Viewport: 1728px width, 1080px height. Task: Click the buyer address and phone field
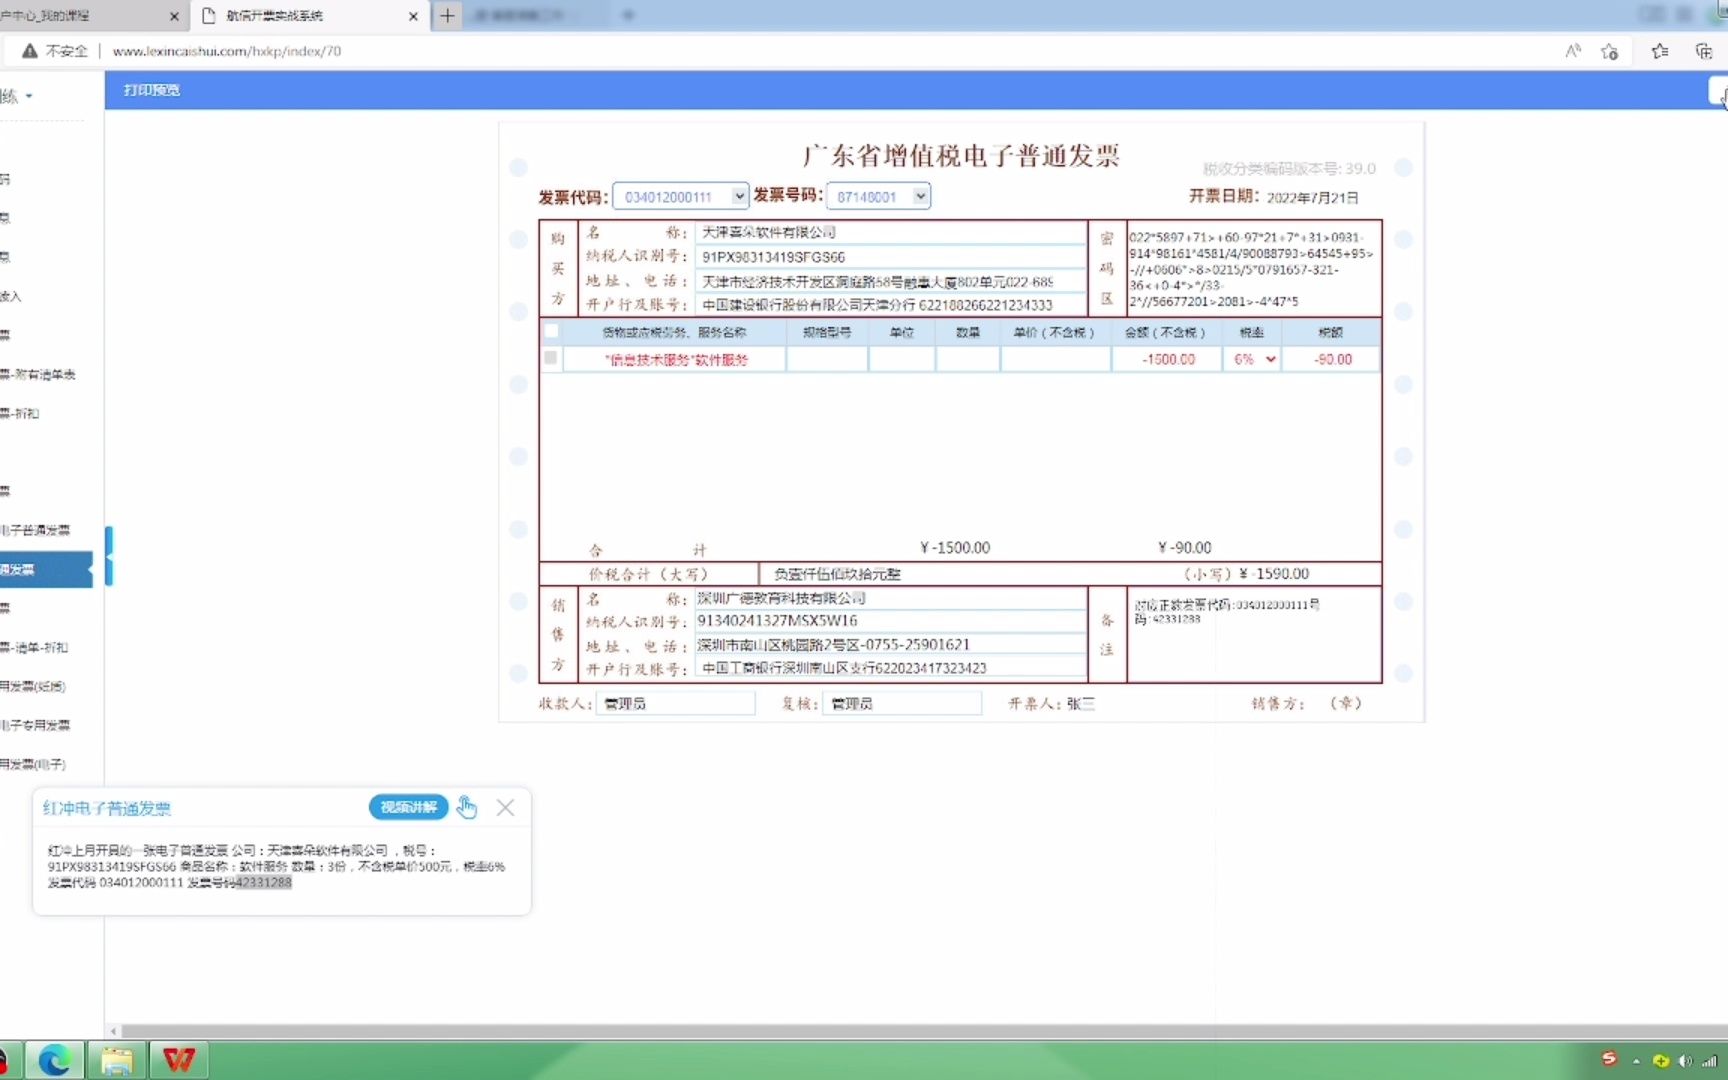tap(890, 282)
